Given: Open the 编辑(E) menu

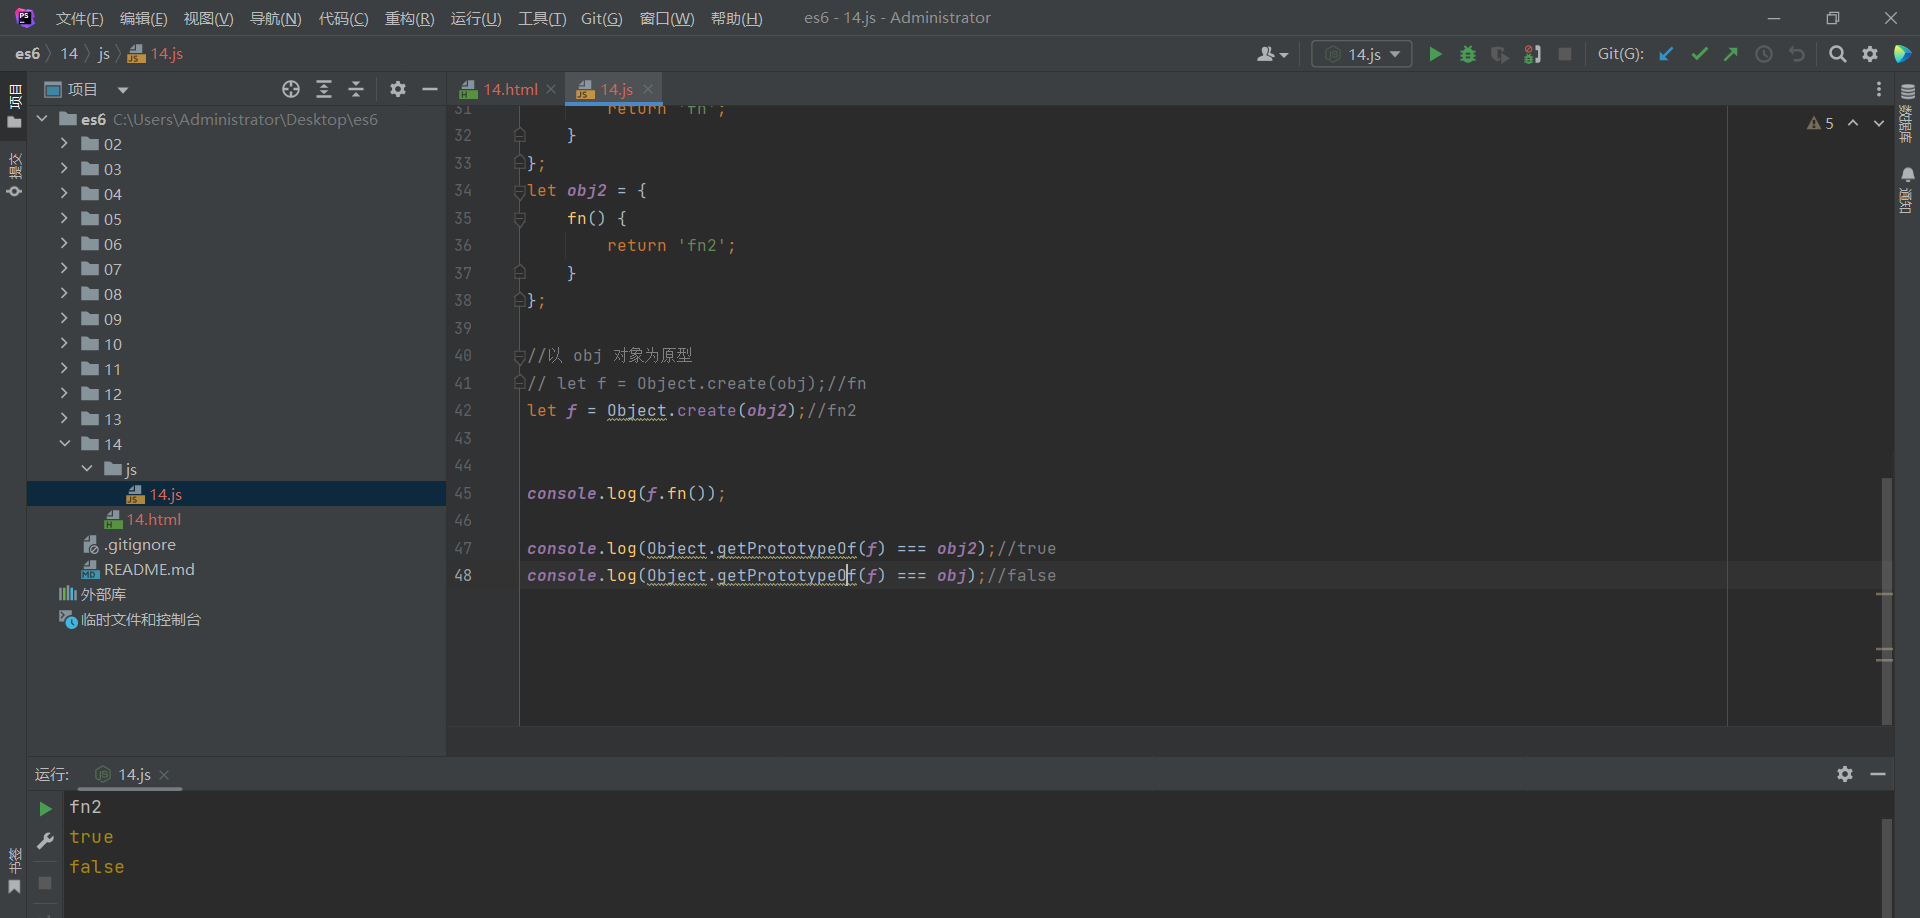Looking at the screenshot, I should 143,18.
